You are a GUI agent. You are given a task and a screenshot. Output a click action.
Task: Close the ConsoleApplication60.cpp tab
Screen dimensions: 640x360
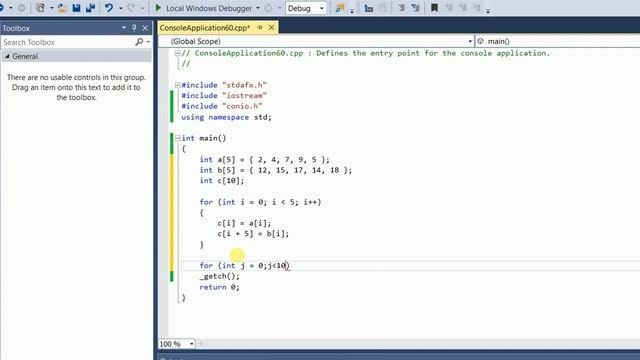pos(271,27)
